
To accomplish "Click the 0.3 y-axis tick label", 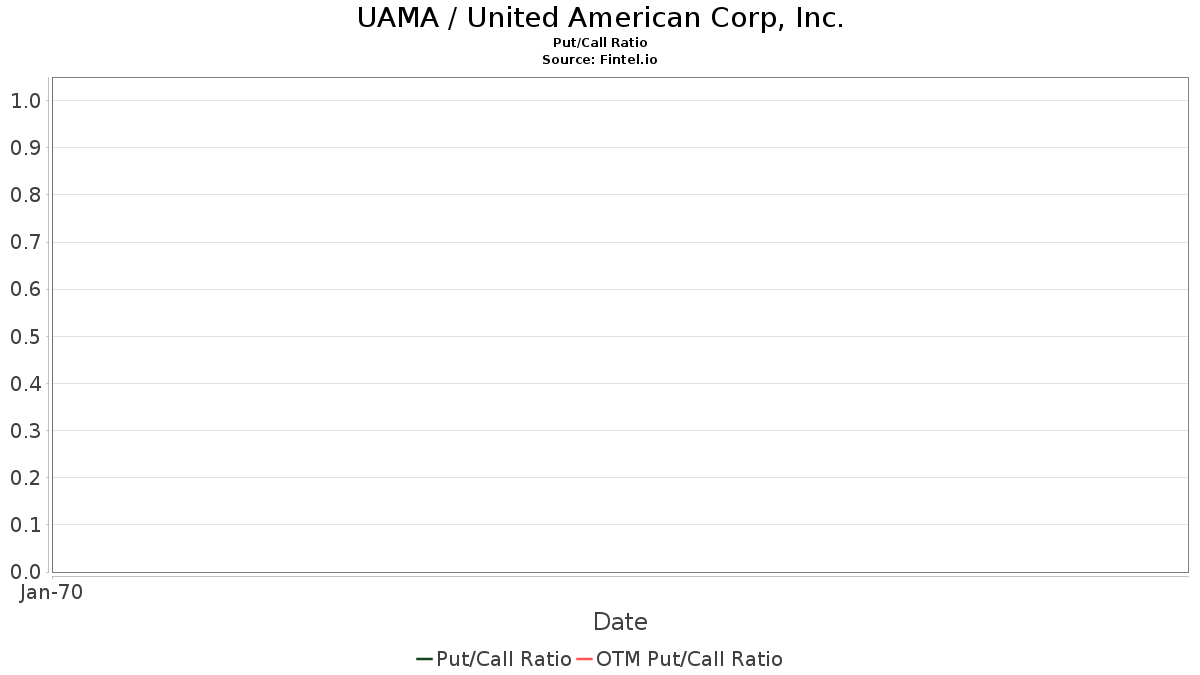I will point(25,431).
